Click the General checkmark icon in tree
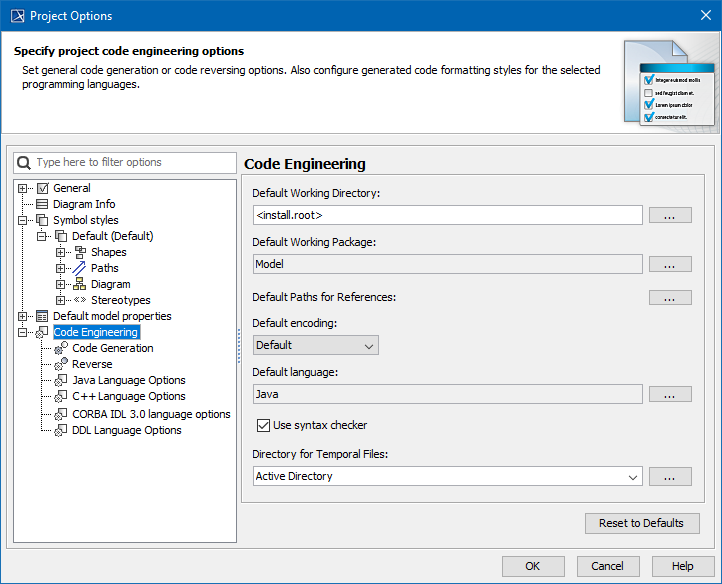This screenshot has height=584, width=722. [42, 188]
